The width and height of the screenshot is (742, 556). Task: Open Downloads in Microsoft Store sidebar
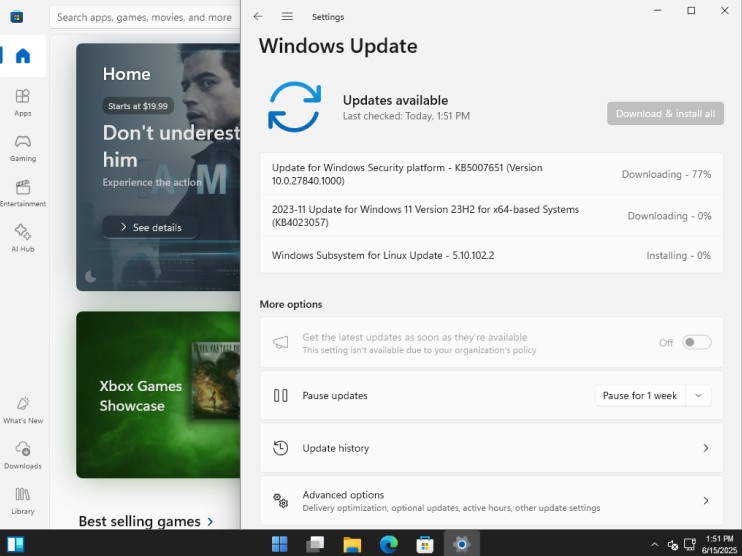coord(23,455)
